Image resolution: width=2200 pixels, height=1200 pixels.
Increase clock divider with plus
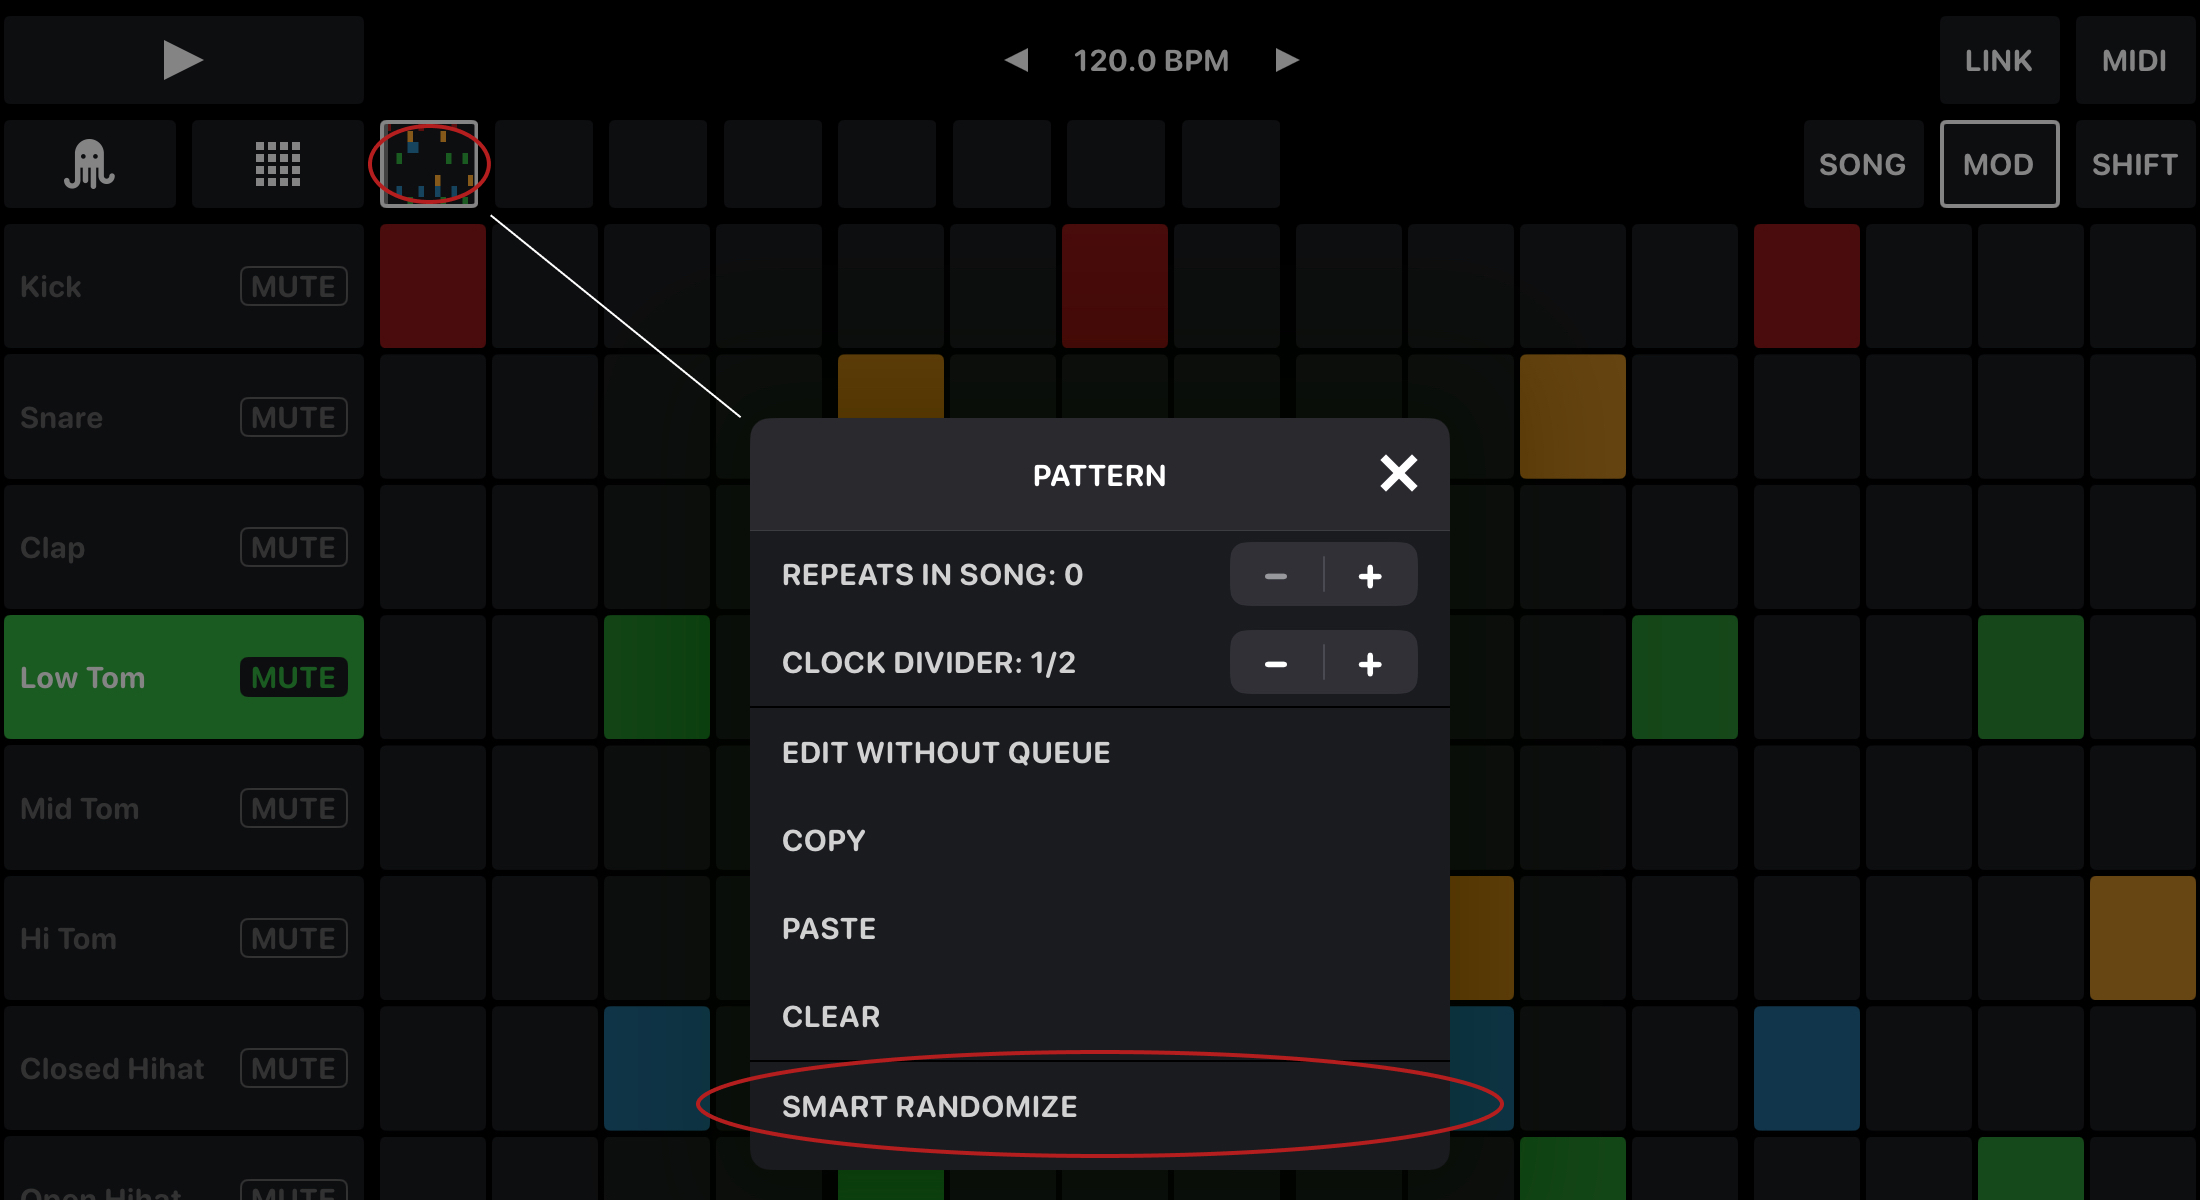1370,664
